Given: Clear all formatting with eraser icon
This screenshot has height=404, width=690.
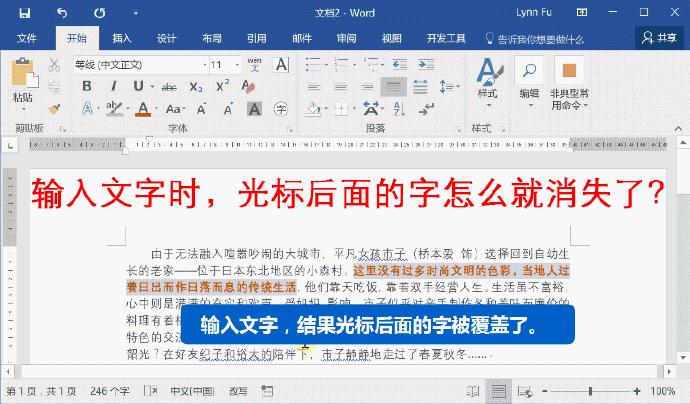Looking at the screenshot, I should pyautogui.click(x=248, y=86).
